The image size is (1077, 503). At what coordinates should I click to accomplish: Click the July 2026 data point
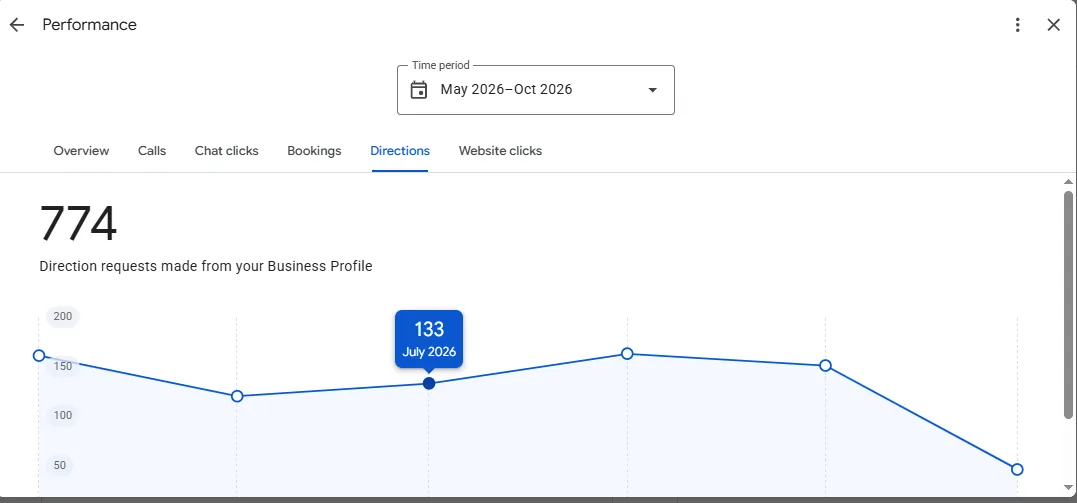pyautogui.click(x=429, y=383)
